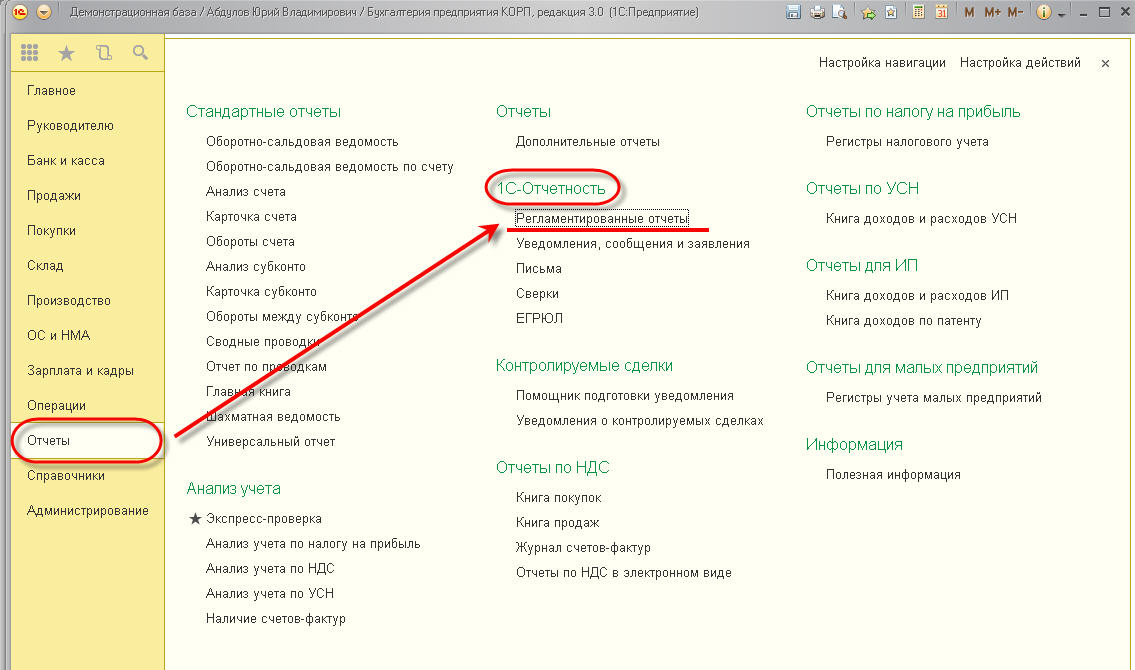Open Книга доходов по патенту

pos(903,321)
